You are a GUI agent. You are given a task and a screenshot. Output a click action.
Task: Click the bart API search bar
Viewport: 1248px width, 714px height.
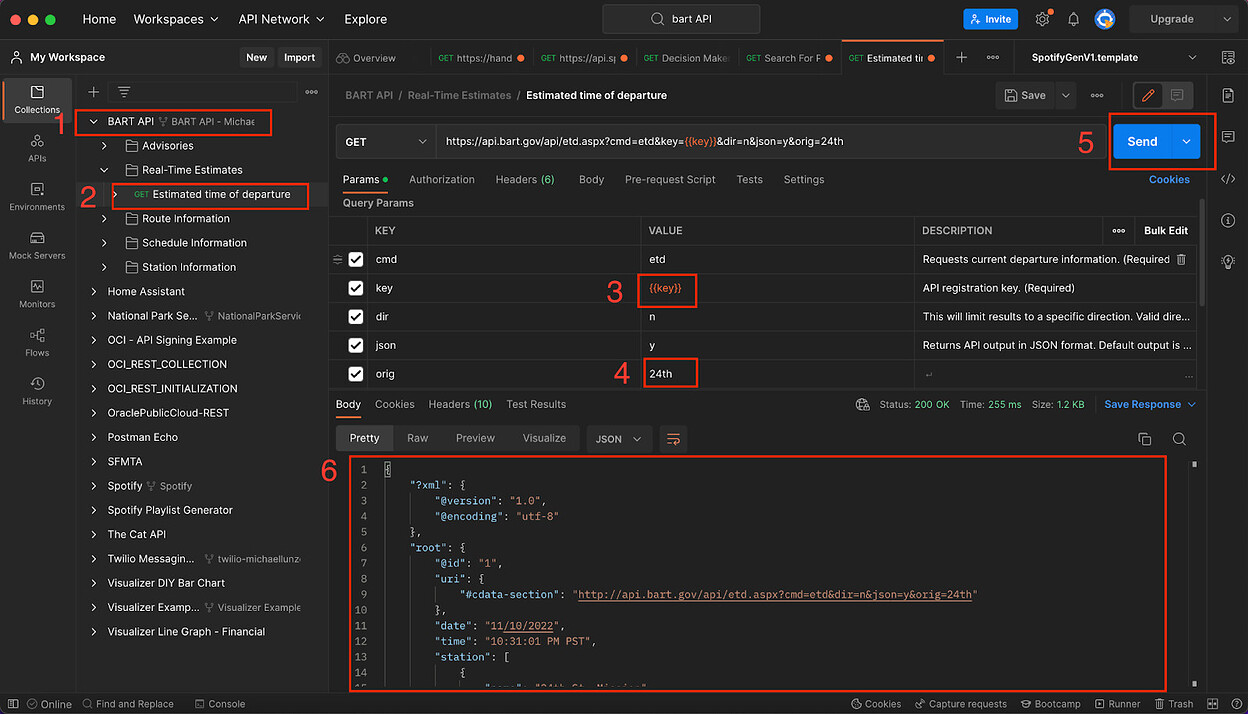(680, 18)
